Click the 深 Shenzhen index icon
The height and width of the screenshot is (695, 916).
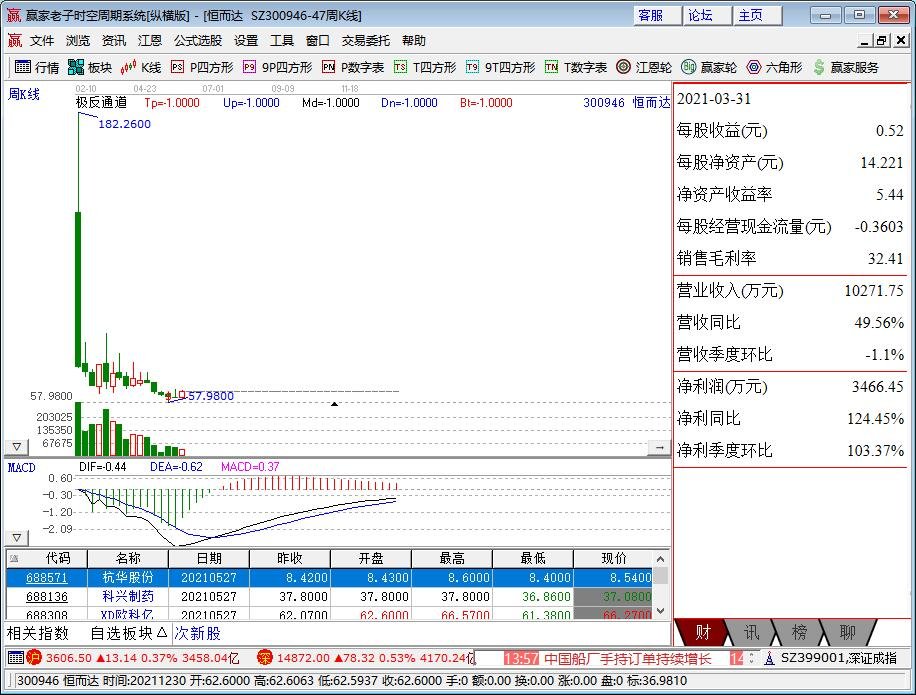pos(265,658)
